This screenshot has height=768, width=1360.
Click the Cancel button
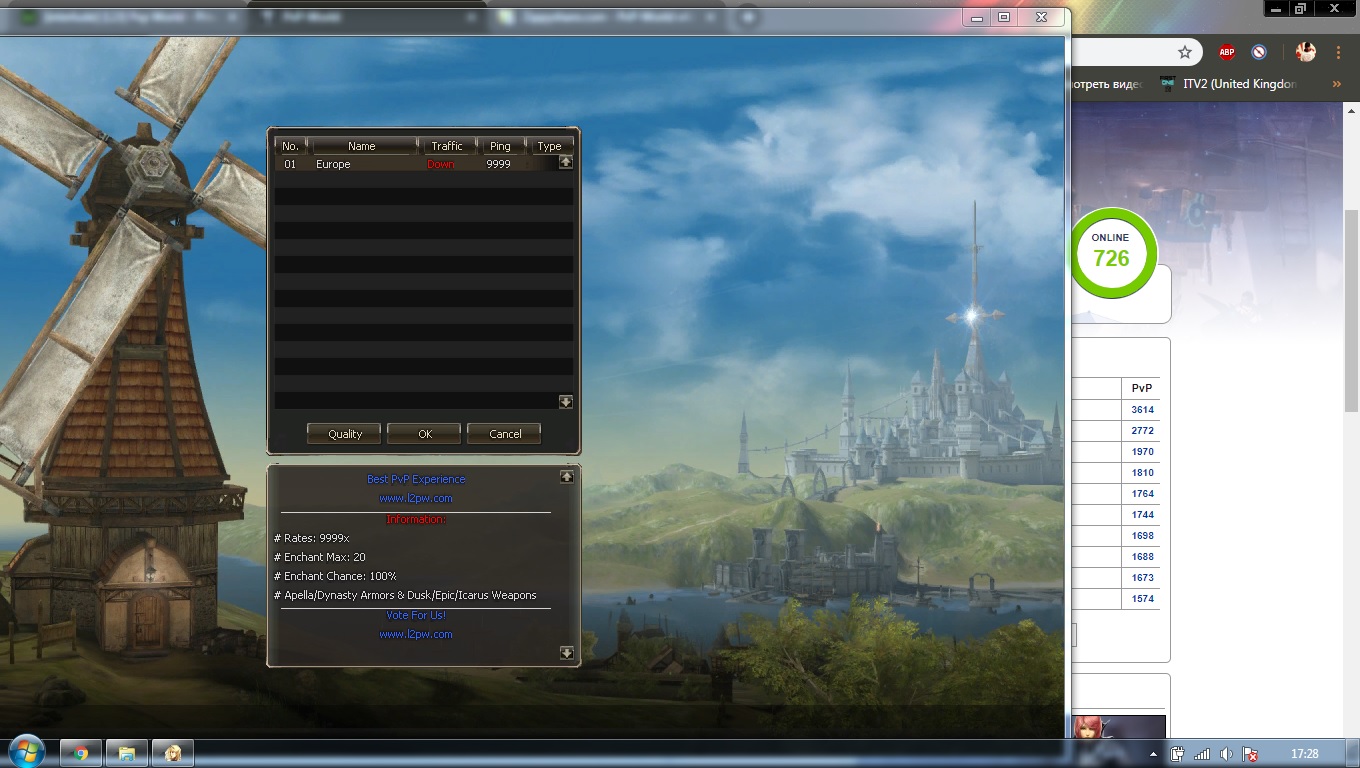click(x=505, y=433)
